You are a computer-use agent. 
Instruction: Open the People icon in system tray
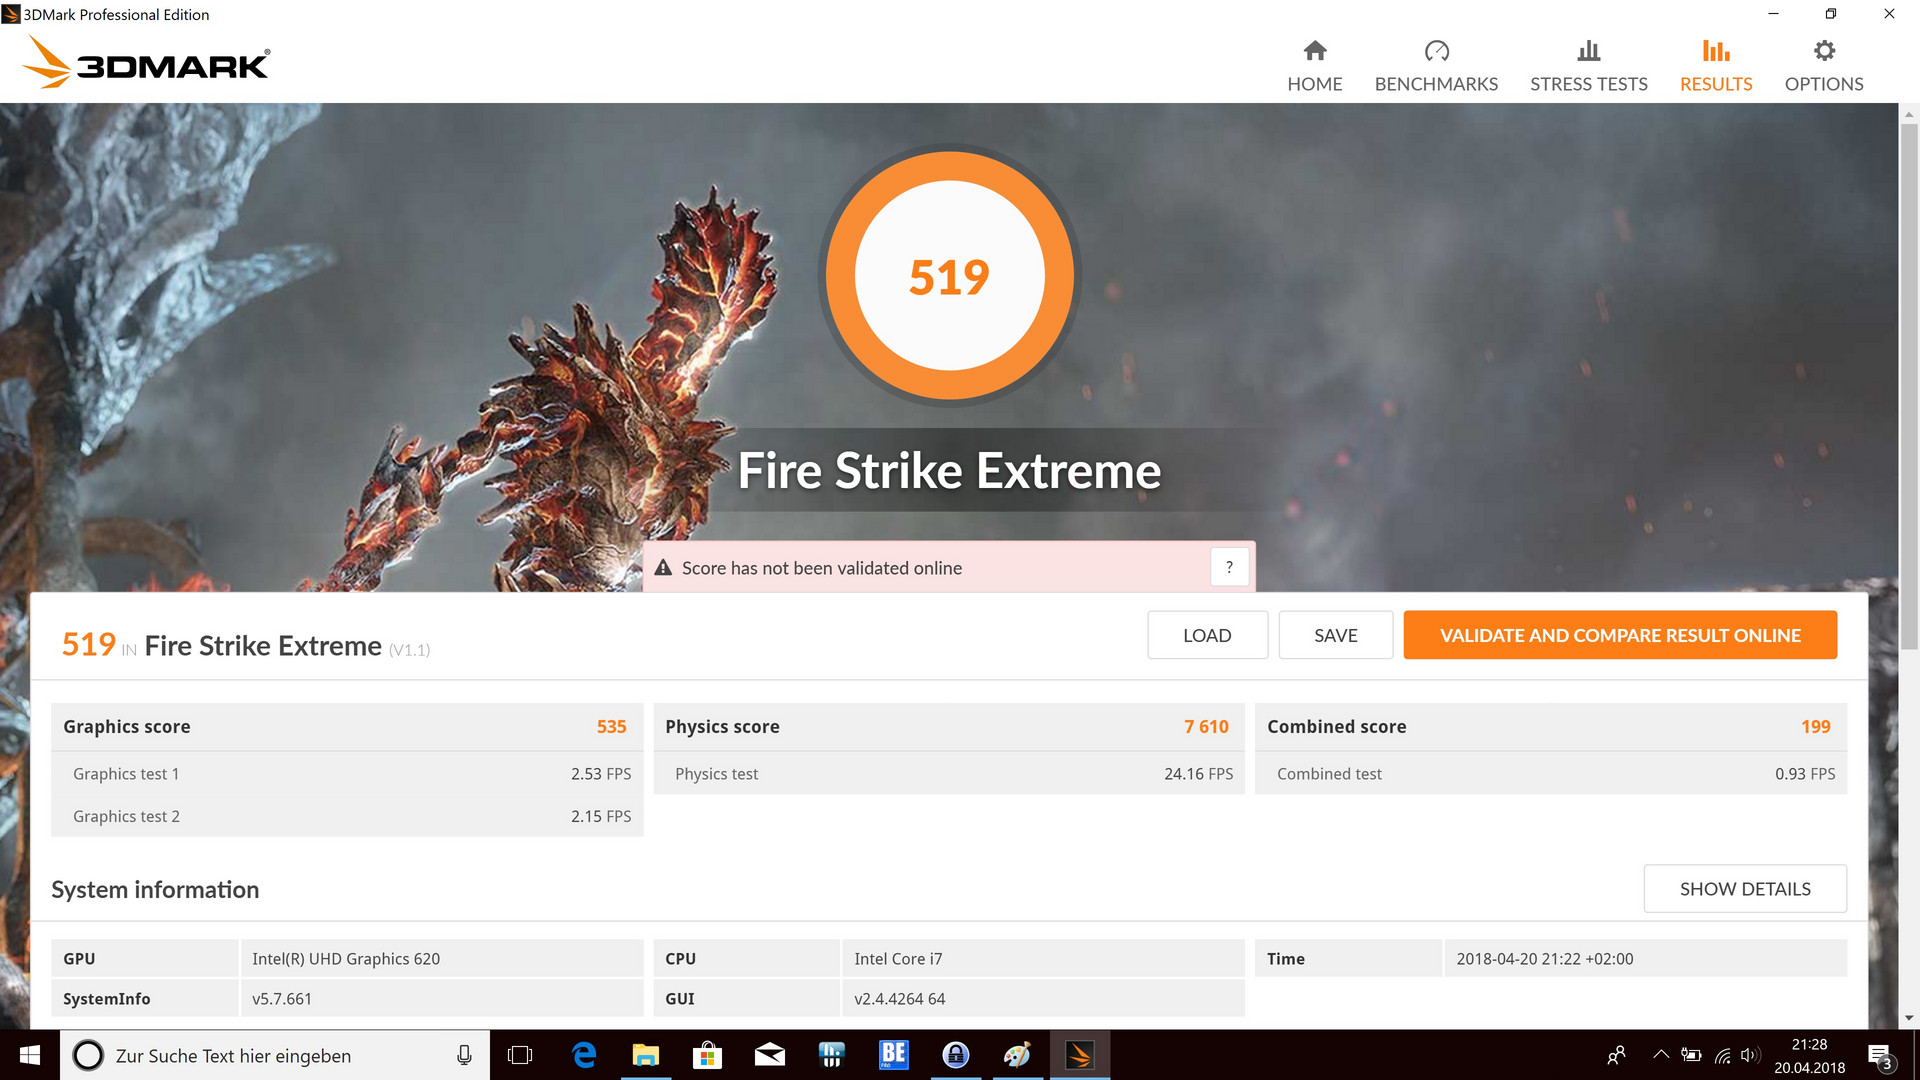[x=1616, y=1055]
